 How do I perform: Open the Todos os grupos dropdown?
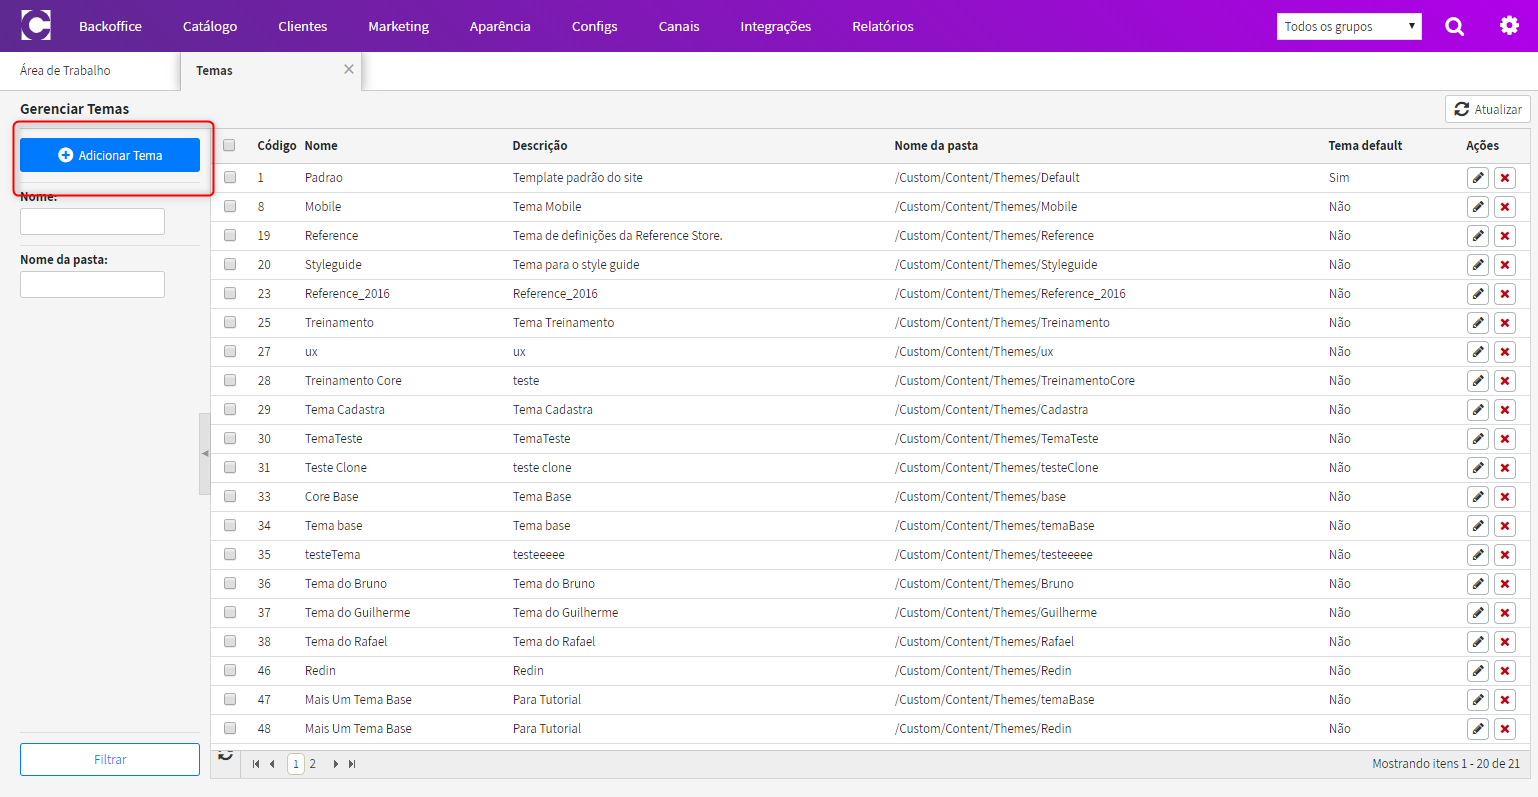point(1349,26)
